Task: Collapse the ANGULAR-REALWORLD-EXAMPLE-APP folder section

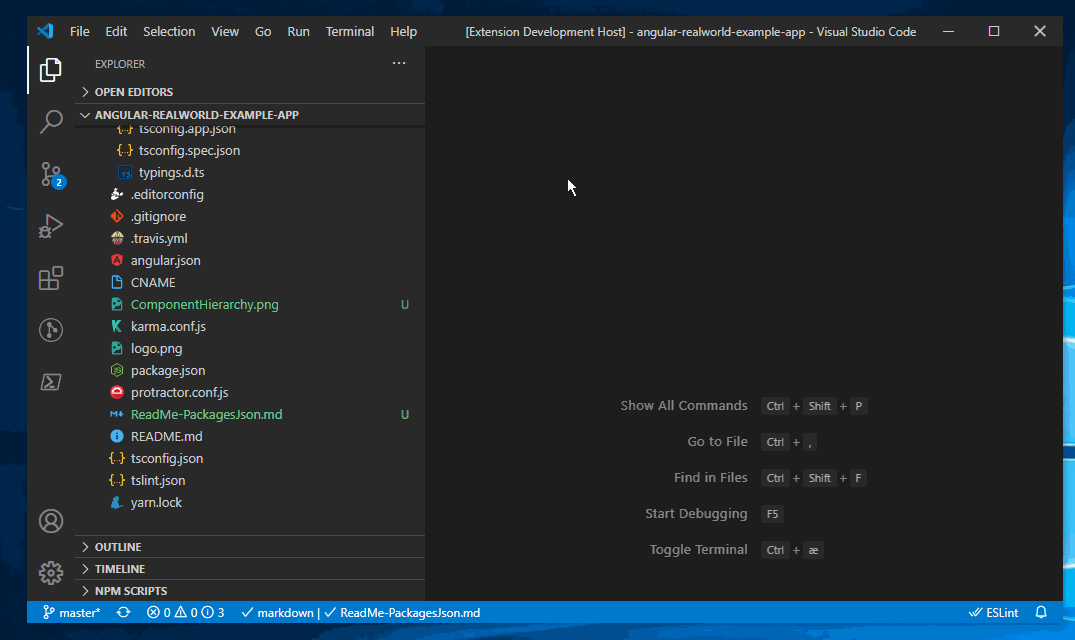Action: (250, 114)
